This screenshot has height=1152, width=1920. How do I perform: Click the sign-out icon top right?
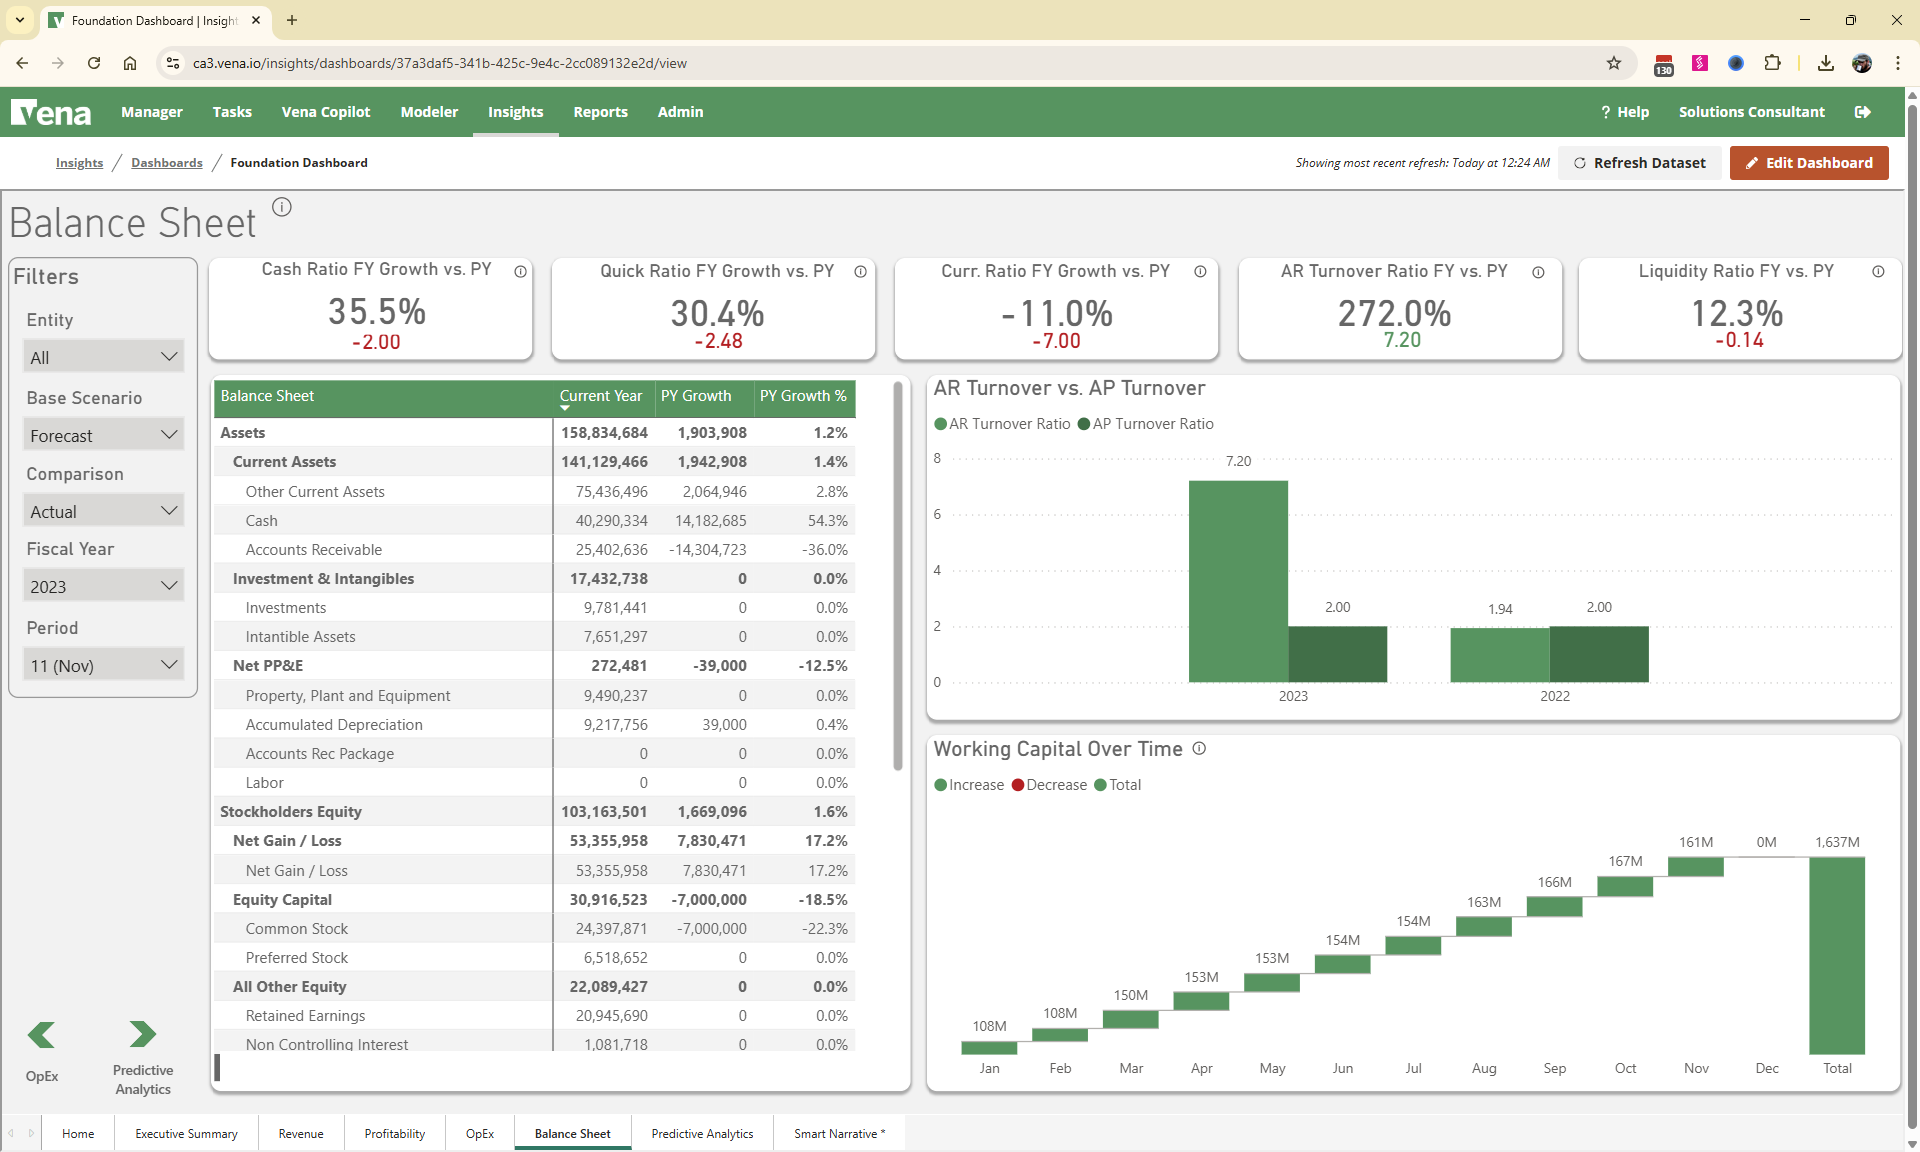(x=1863, y=111)
